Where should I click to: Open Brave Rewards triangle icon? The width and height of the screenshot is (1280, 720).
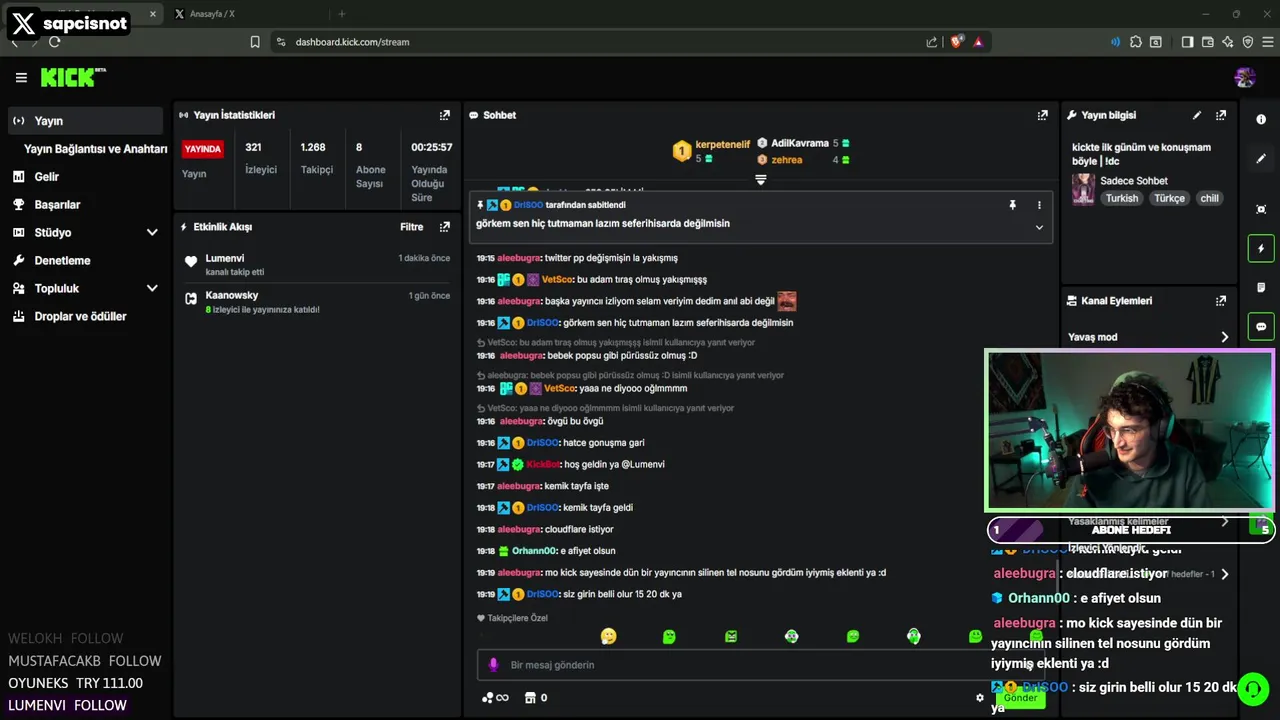[x=978, y=42]
